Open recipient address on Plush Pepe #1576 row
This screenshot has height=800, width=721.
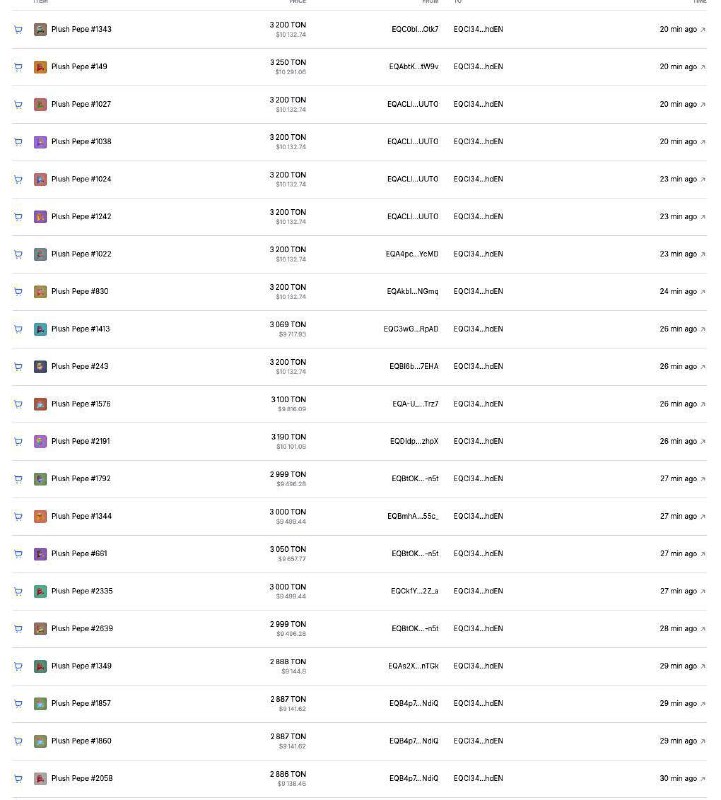point(478,404)
